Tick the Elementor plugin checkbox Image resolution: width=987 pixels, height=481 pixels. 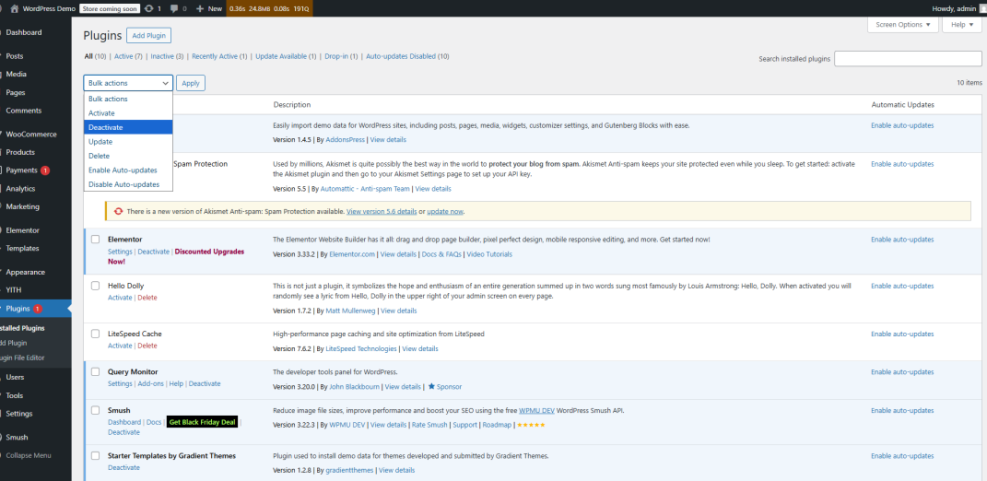coord(95,239)
